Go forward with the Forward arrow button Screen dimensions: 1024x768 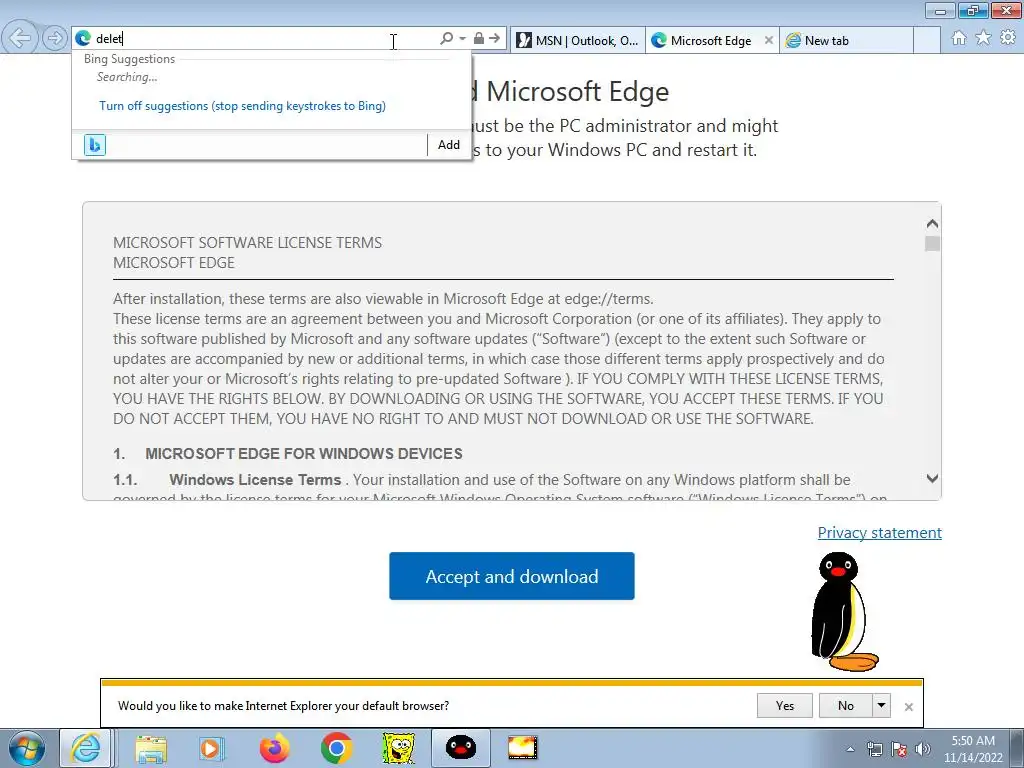tap(55, 39)
